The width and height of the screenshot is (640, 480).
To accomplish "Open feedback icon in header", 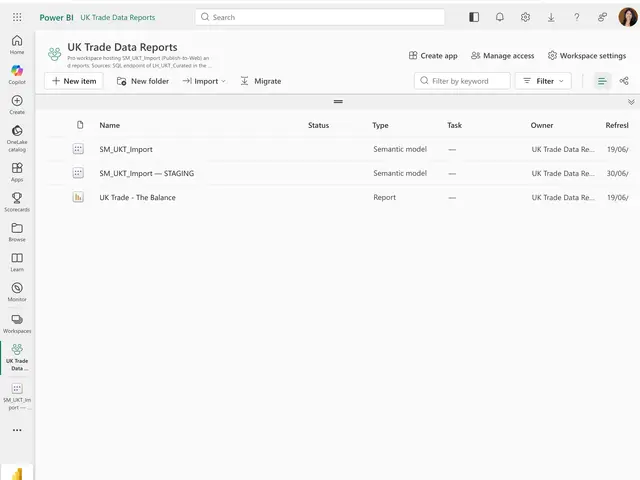I will 602,17.
